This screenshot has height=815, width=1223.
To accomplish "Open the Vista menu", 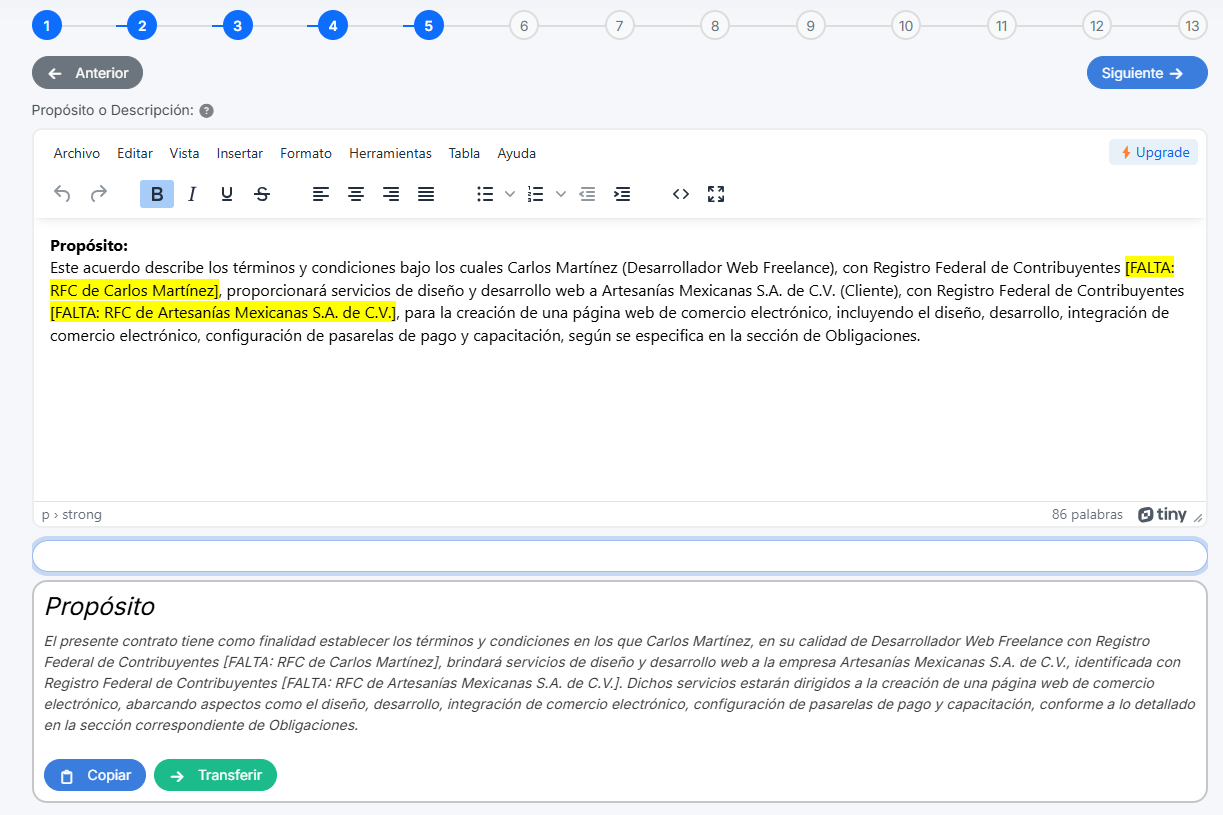I will pos(185,153).
